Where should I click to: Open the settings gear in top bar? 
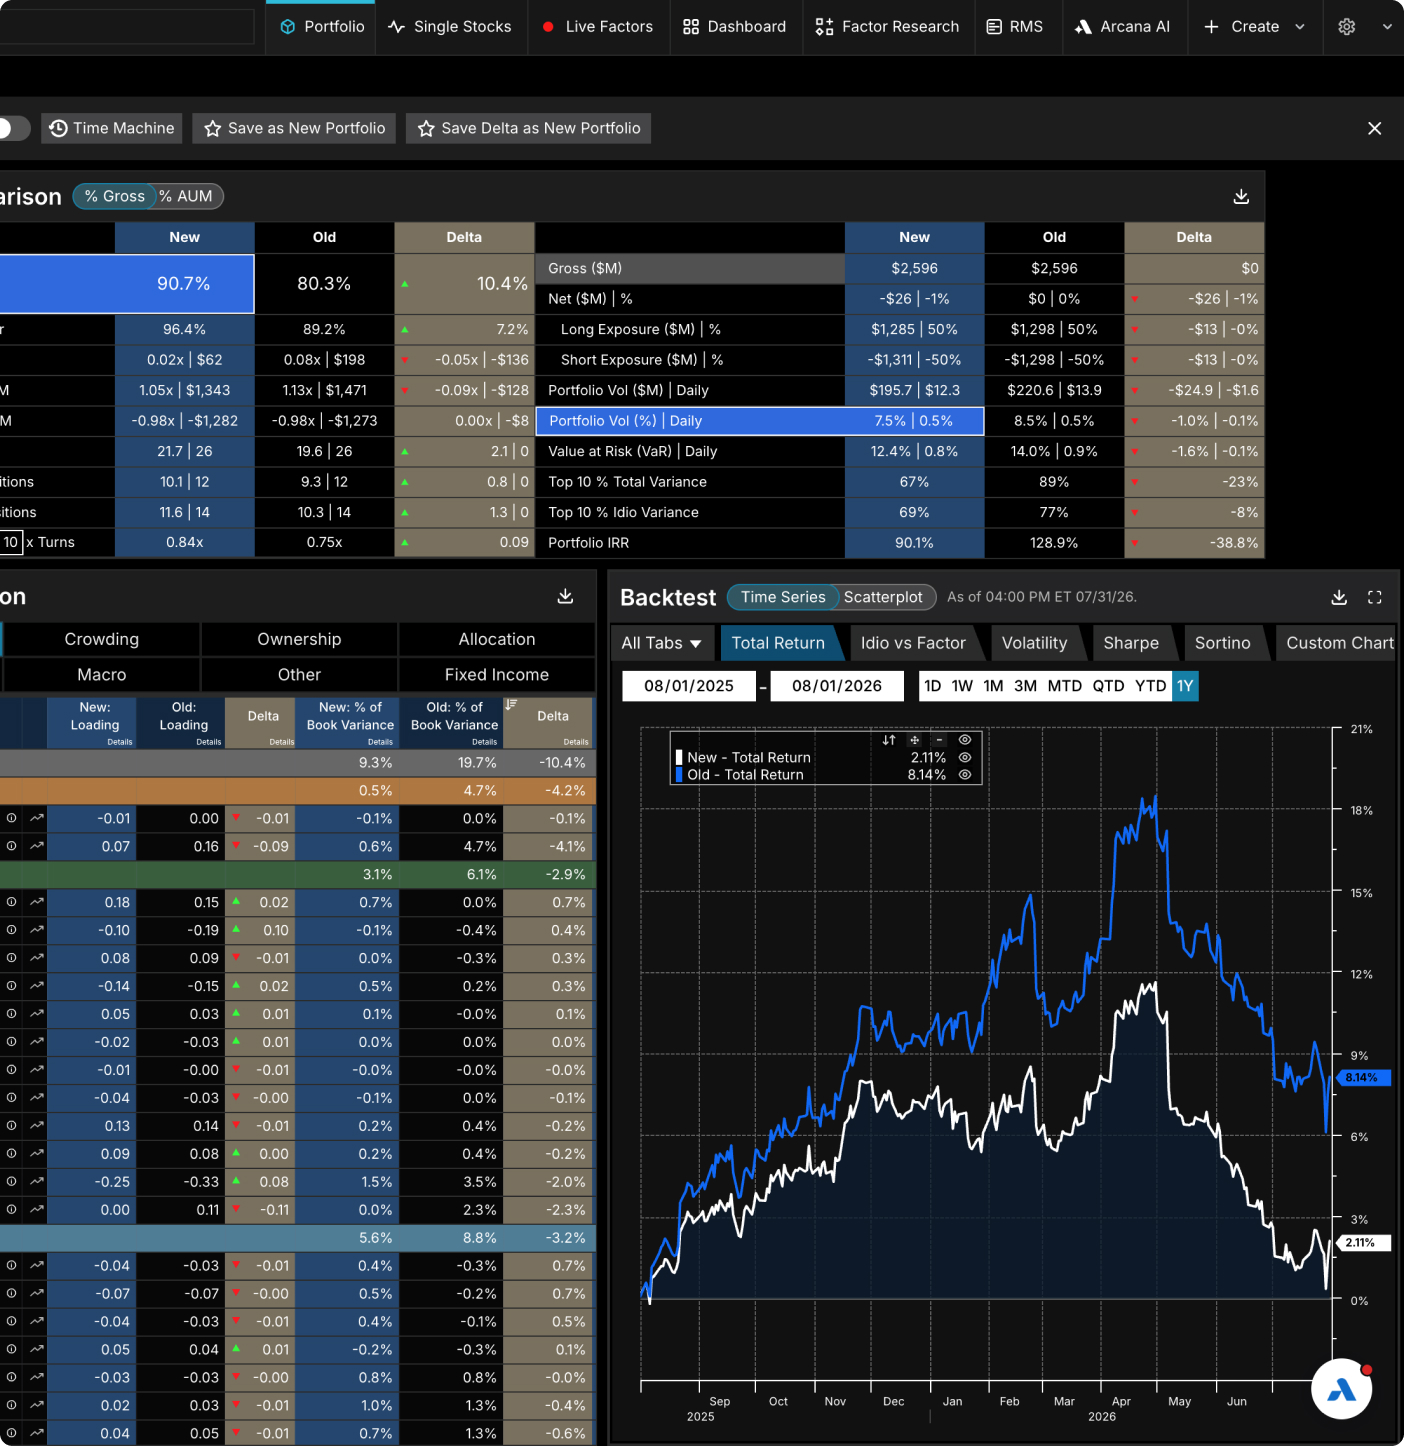[x=1347, y=27]
